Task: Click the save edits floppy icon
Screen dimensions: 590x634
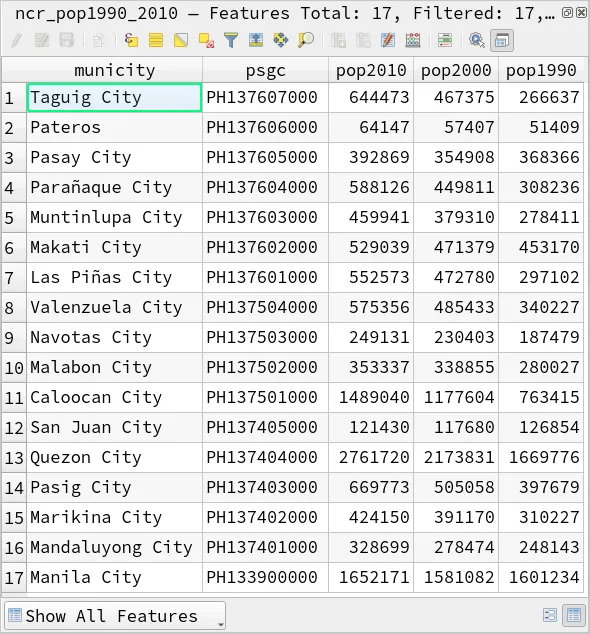Action: 67,40
